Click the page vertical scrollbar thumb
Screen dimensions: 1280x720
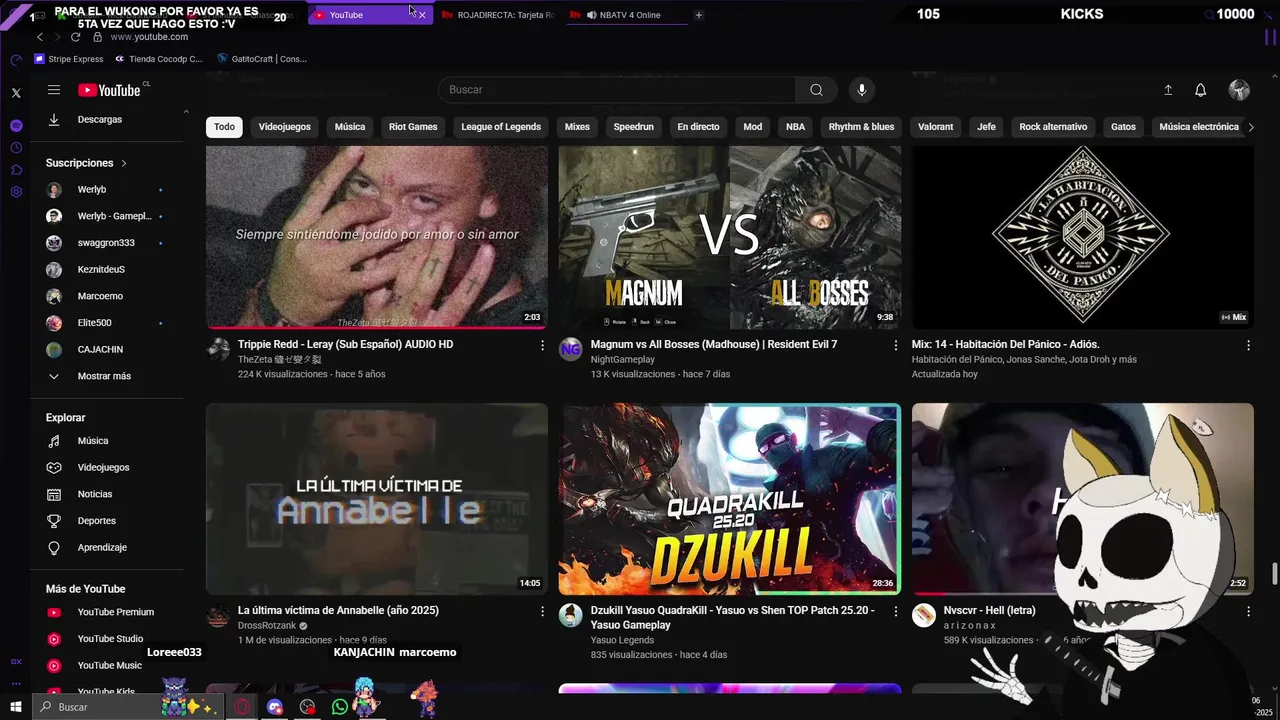[1274, 575]
